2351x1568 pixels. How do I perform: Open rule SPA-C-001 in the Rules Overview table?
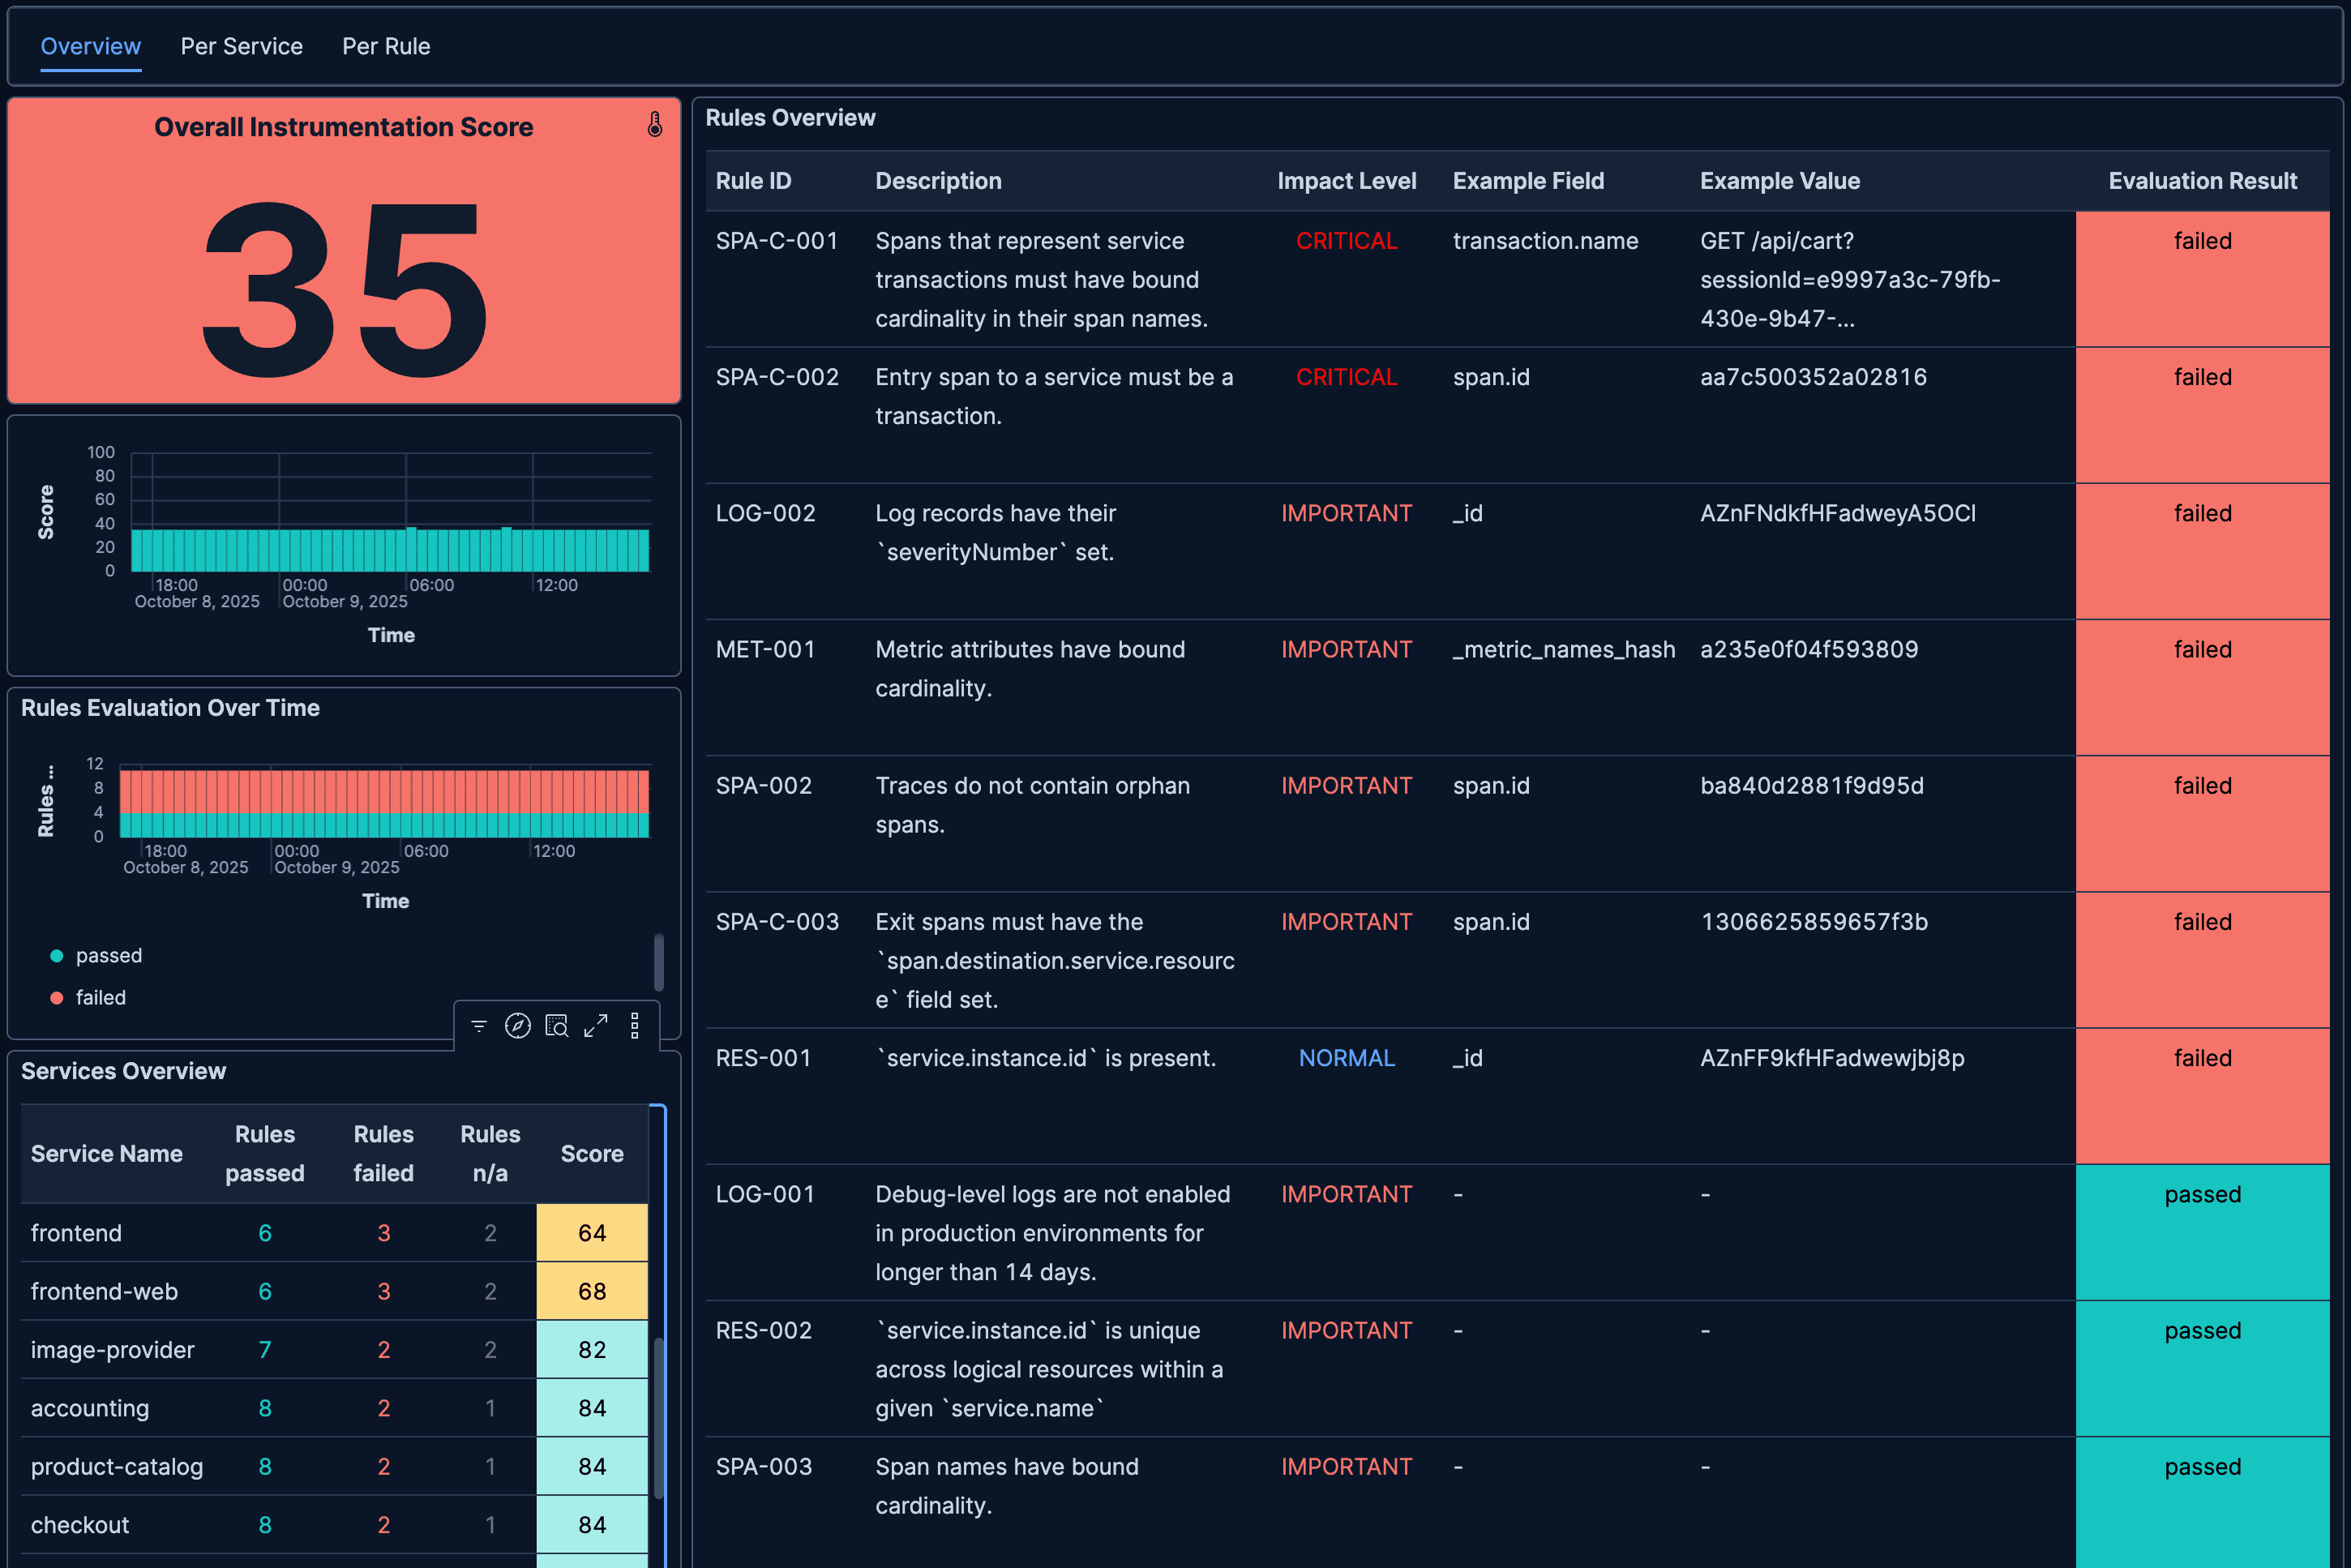778,240
